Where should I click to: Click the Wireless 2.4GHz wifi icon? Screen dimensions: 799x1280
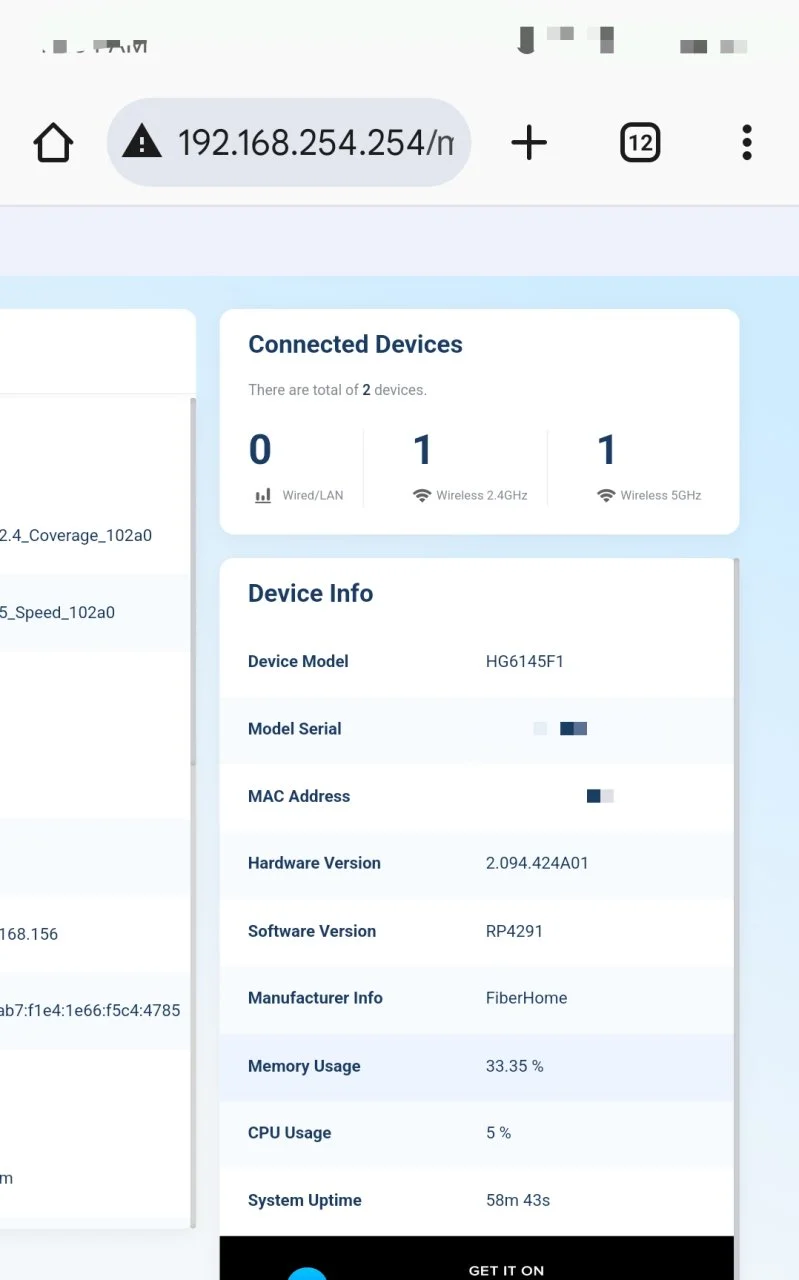(422, 495)
